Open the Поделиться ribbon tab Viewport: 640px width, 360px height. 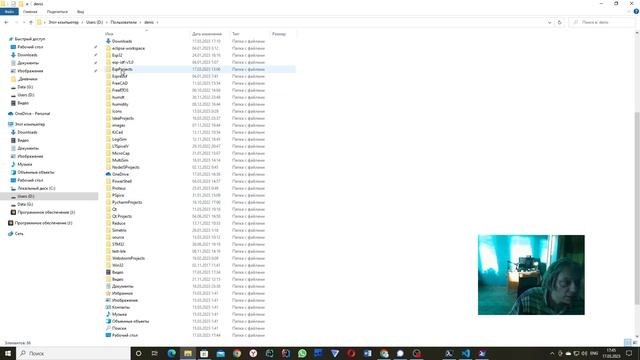coord(57,12)
